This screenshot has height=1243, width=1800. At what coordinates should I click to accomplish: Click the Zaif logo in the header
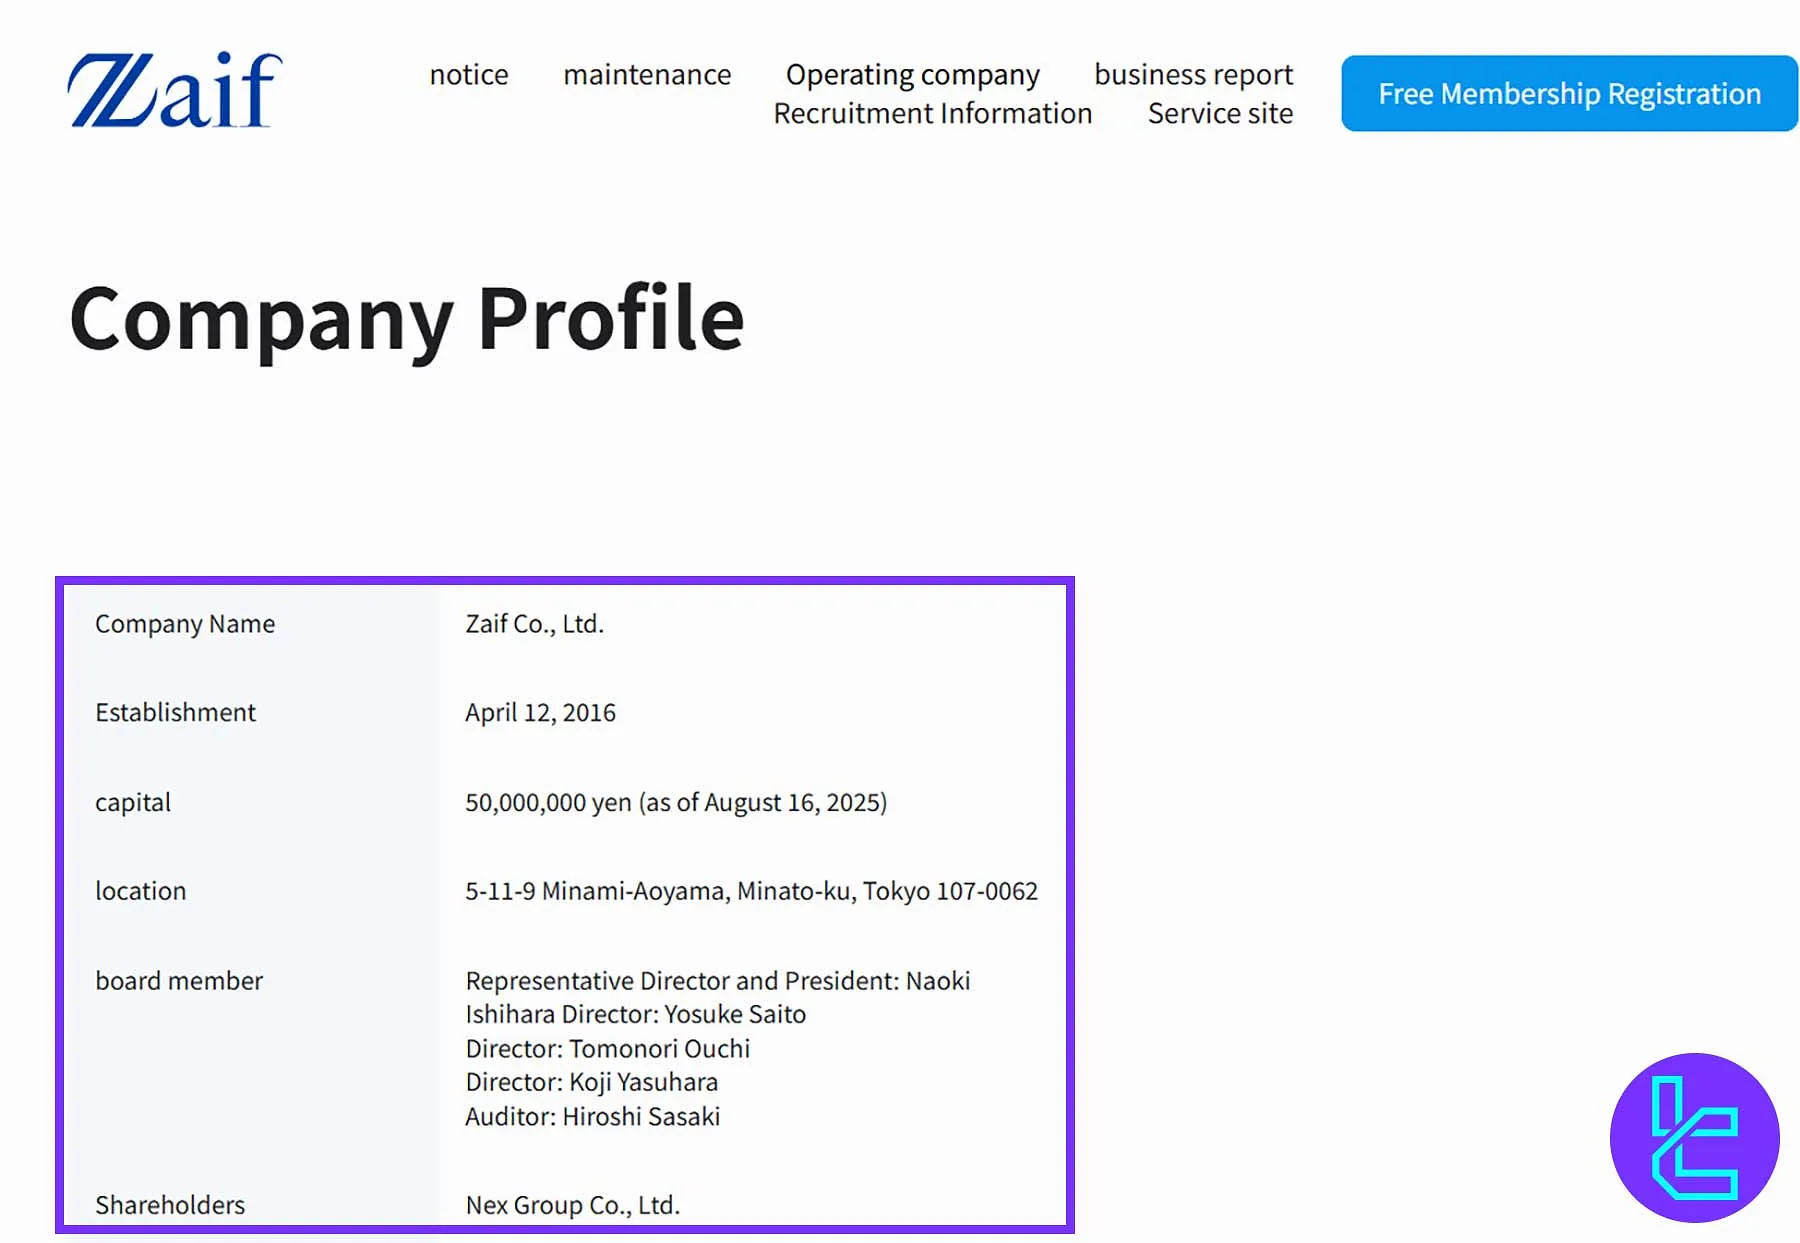pos(172,90)
